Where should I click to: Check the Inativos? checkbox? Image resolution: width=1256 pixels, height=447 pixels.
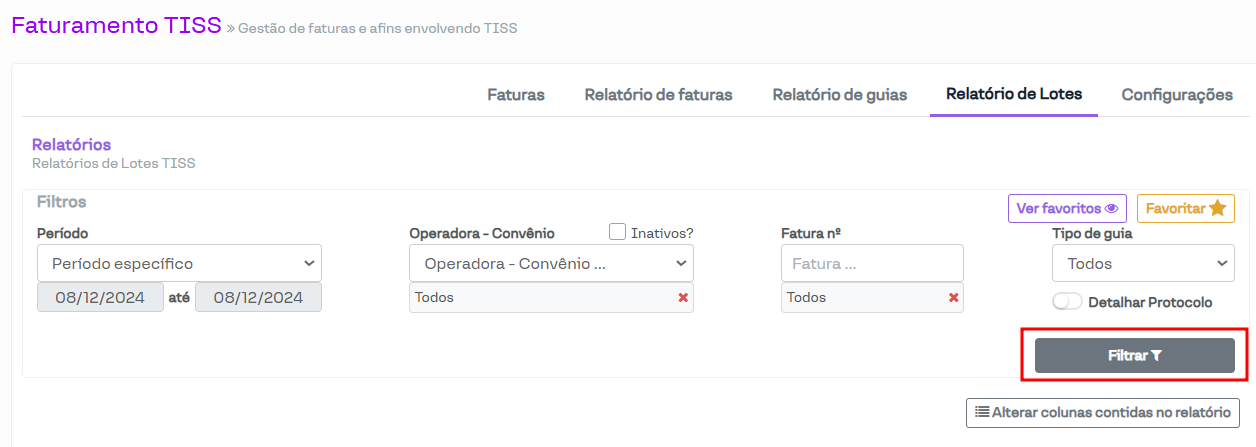point(618,232)
